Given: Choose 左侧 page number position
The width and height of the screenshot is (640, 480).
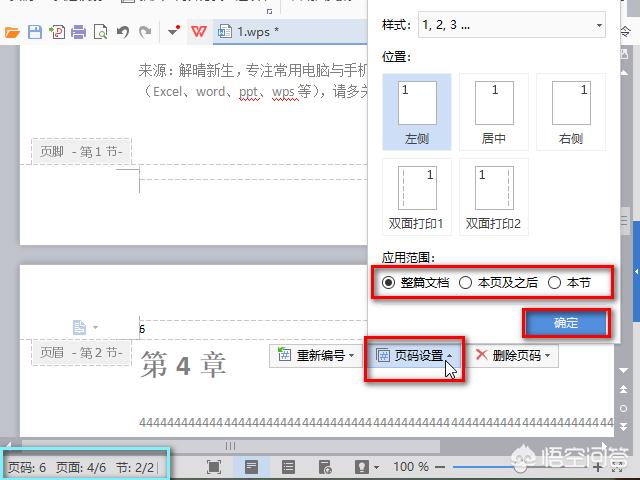Looking at the screenshot, I should click(417, 112).
